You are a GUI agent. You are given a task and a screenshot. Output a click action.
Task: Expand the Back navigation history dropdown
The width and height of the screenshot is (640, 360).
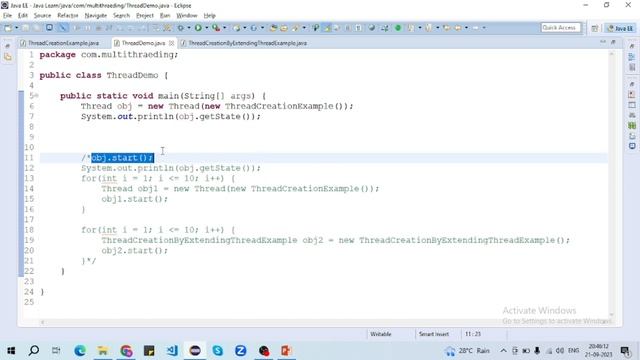[466, 28]
